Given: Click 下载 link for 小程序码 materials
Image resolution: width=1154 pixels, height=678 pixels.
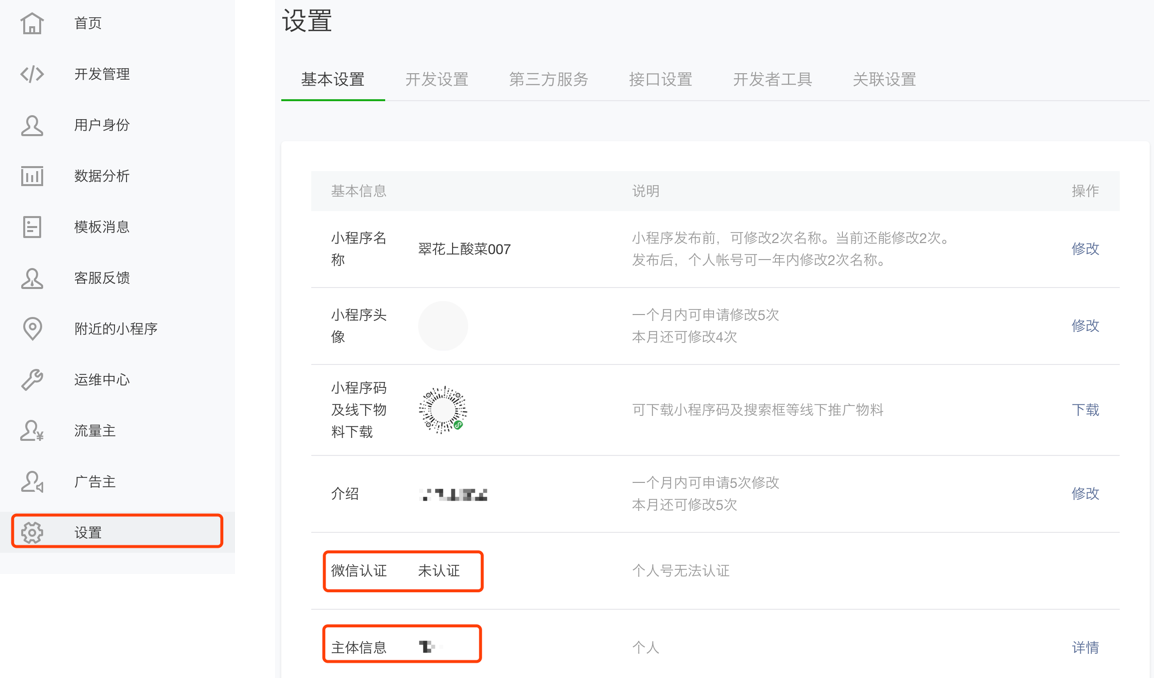Looking at the screenshot, I should pos(1085,410).
